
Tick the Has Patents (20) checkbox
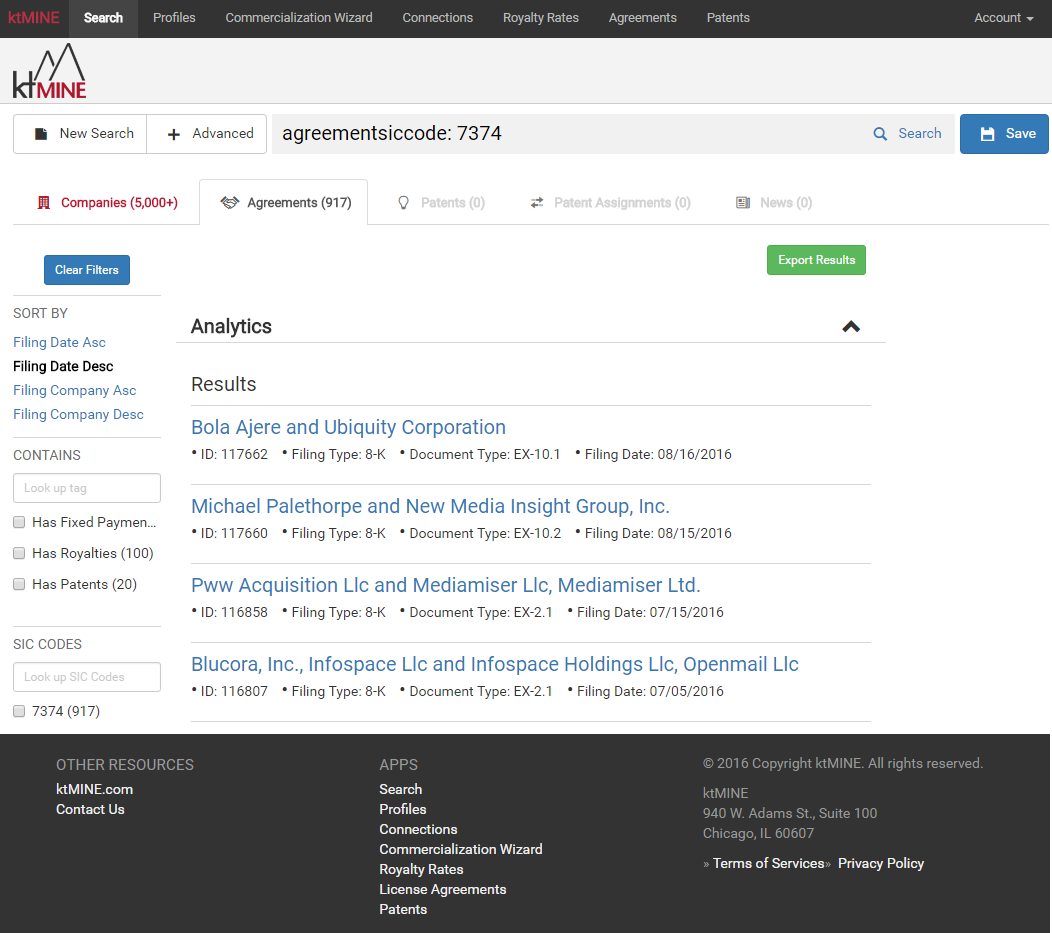[x=19, y=584]
